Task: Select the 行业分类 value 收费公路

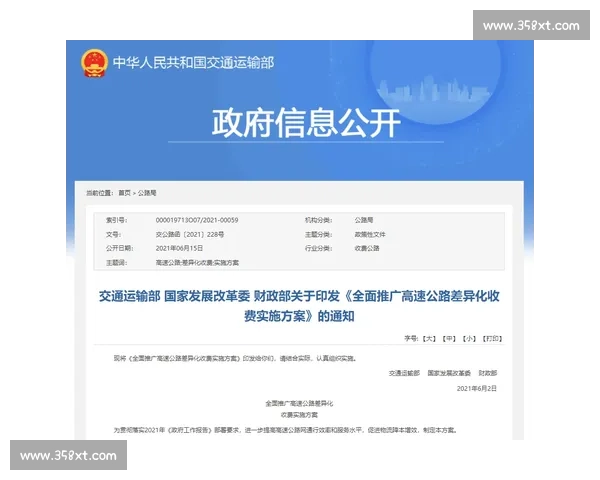Action: click(367, 248)
